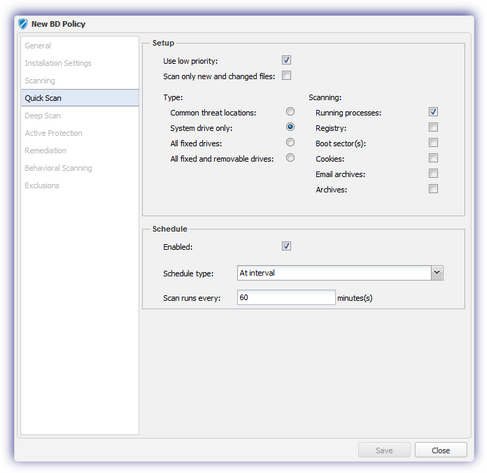Viewport: 487px width, 473px height.
Task: Open the Scanning page
Action: tap(80, 81)
